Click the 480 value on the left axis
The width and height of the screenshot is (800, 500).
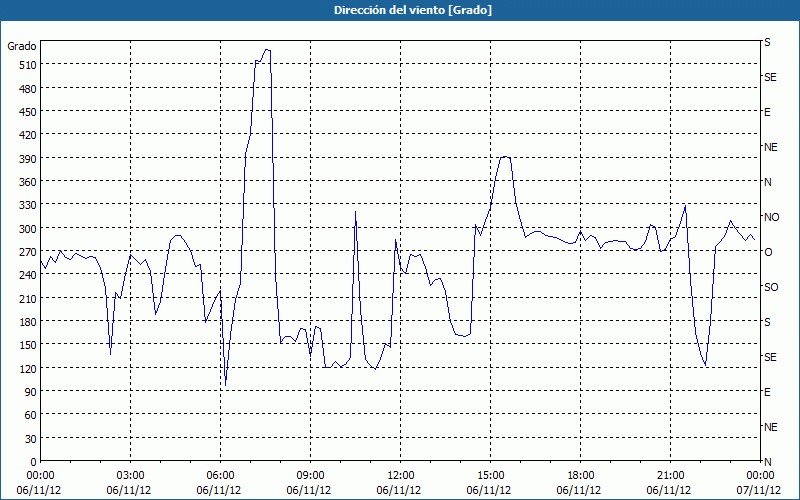[x=28, y=88]
